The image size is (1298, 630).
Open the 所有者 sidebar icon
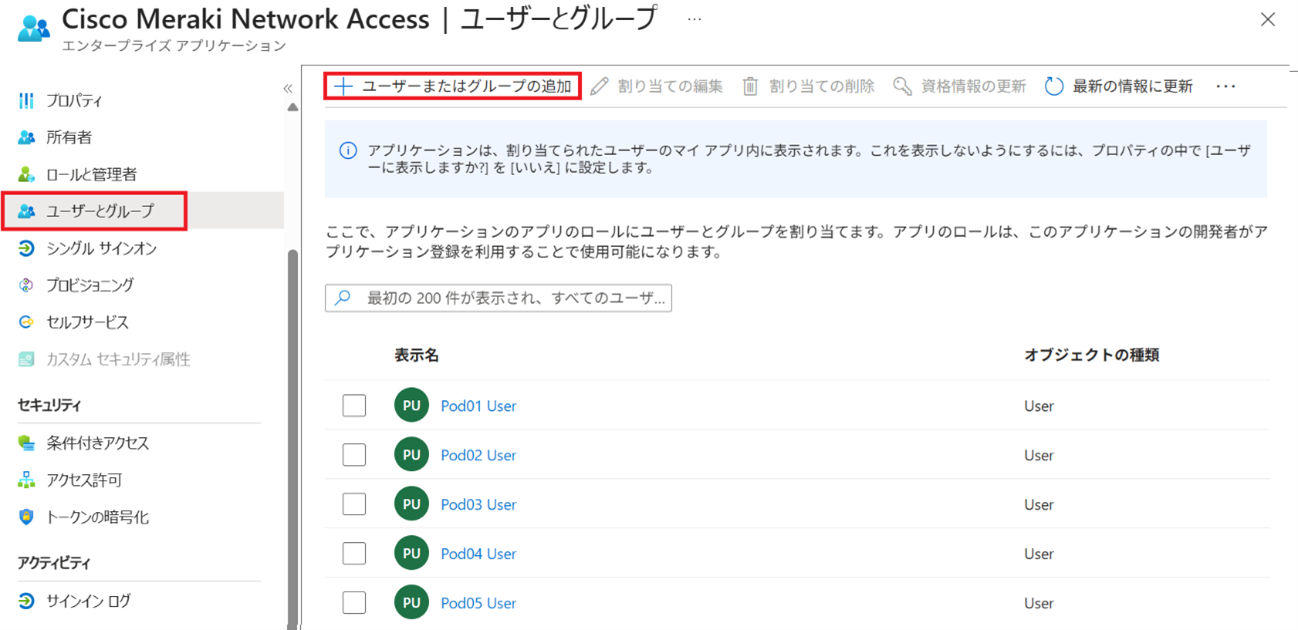[x=26, y=137]
